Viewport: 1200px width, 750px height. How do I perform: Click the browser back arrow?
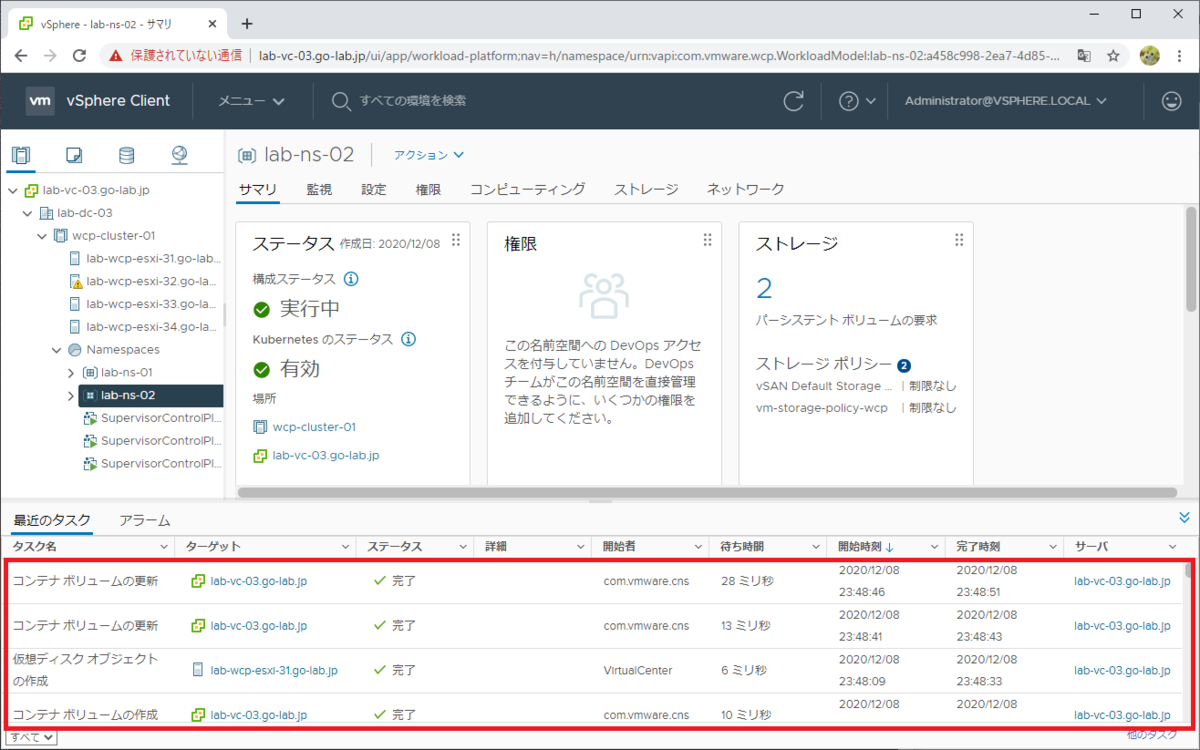(20, 56)
